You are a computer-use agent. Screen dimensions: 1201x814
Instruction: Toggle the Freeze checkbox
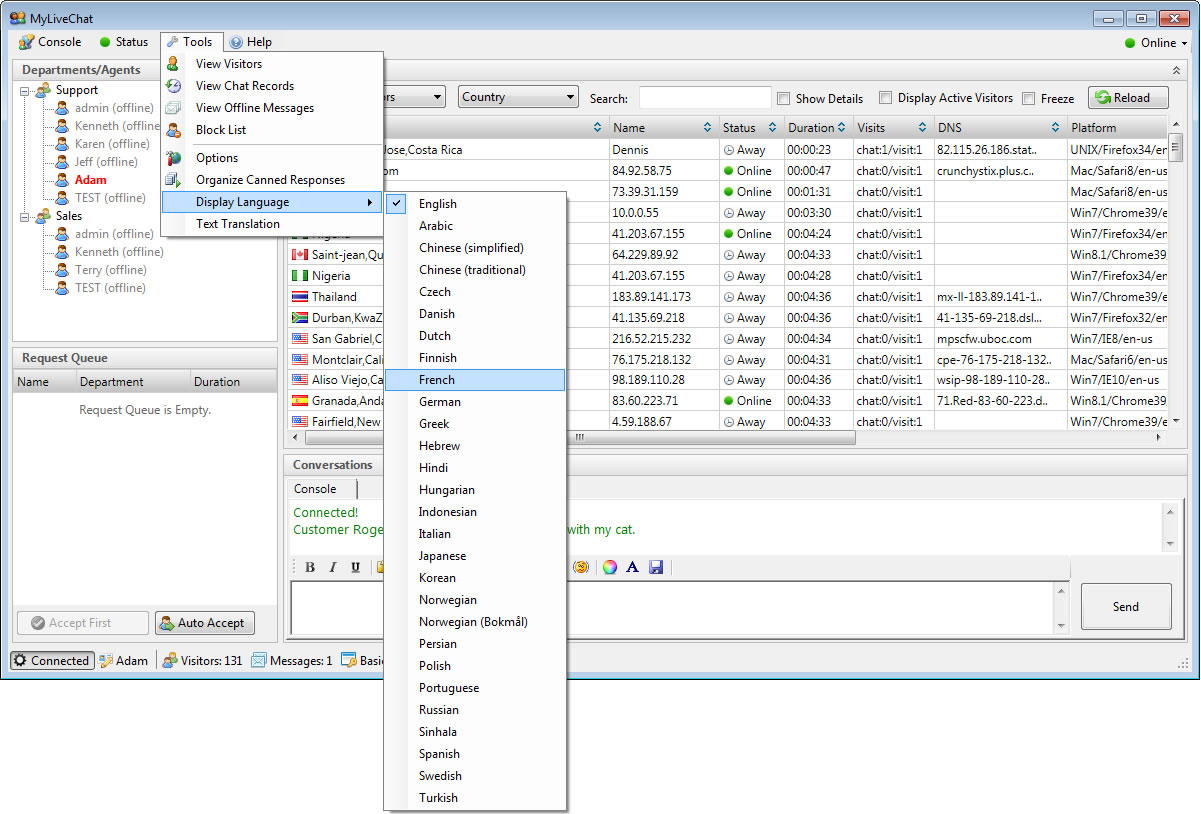(1029, 99)
